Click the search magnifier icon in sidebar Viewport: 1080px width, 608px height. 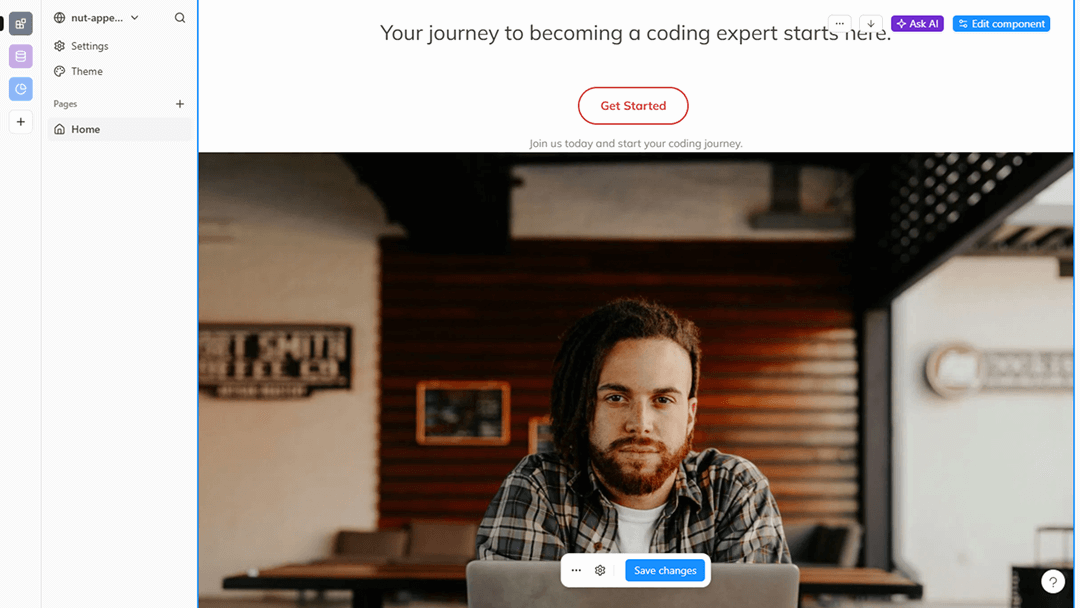(180, 18)
